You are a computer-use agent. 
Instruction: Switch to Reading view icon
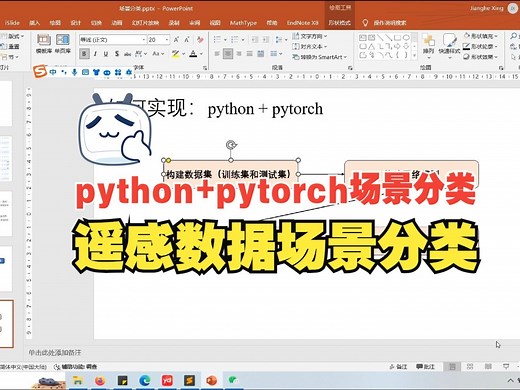488,367
